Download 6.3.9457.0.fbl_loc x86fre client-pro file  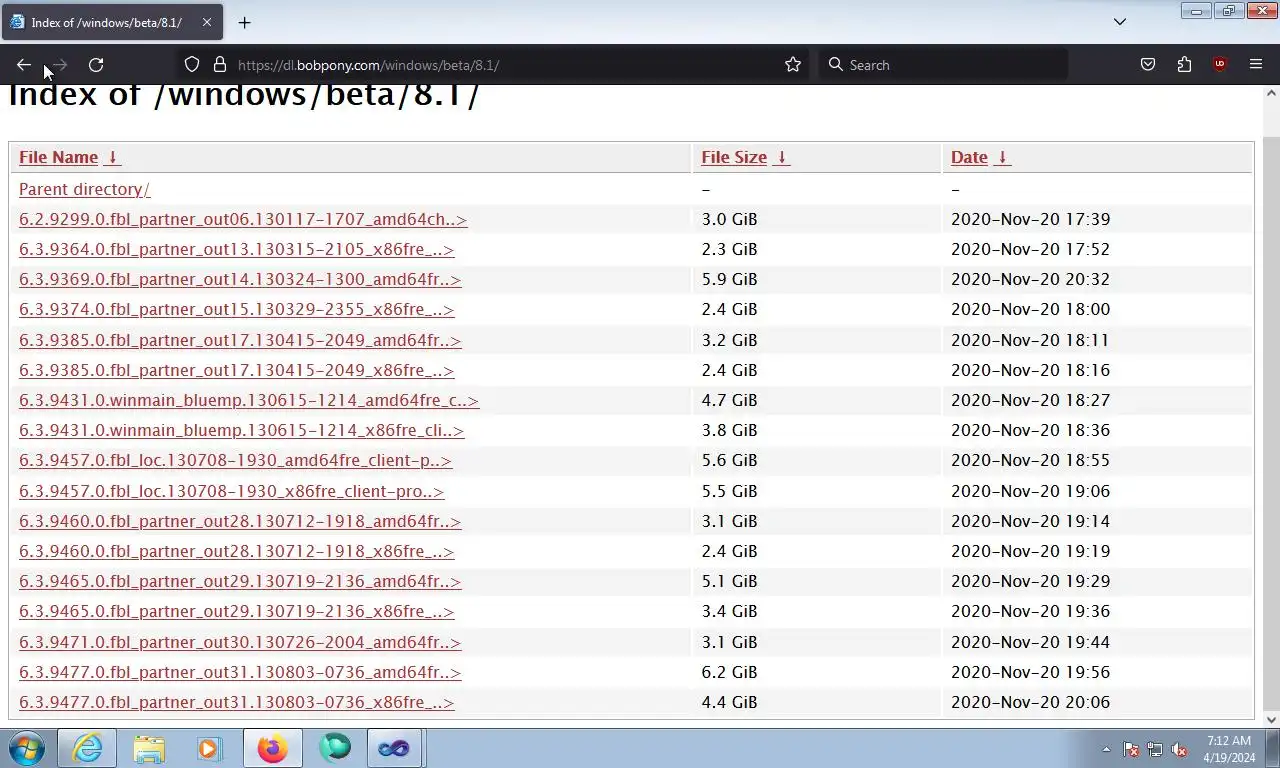[231, 491]
